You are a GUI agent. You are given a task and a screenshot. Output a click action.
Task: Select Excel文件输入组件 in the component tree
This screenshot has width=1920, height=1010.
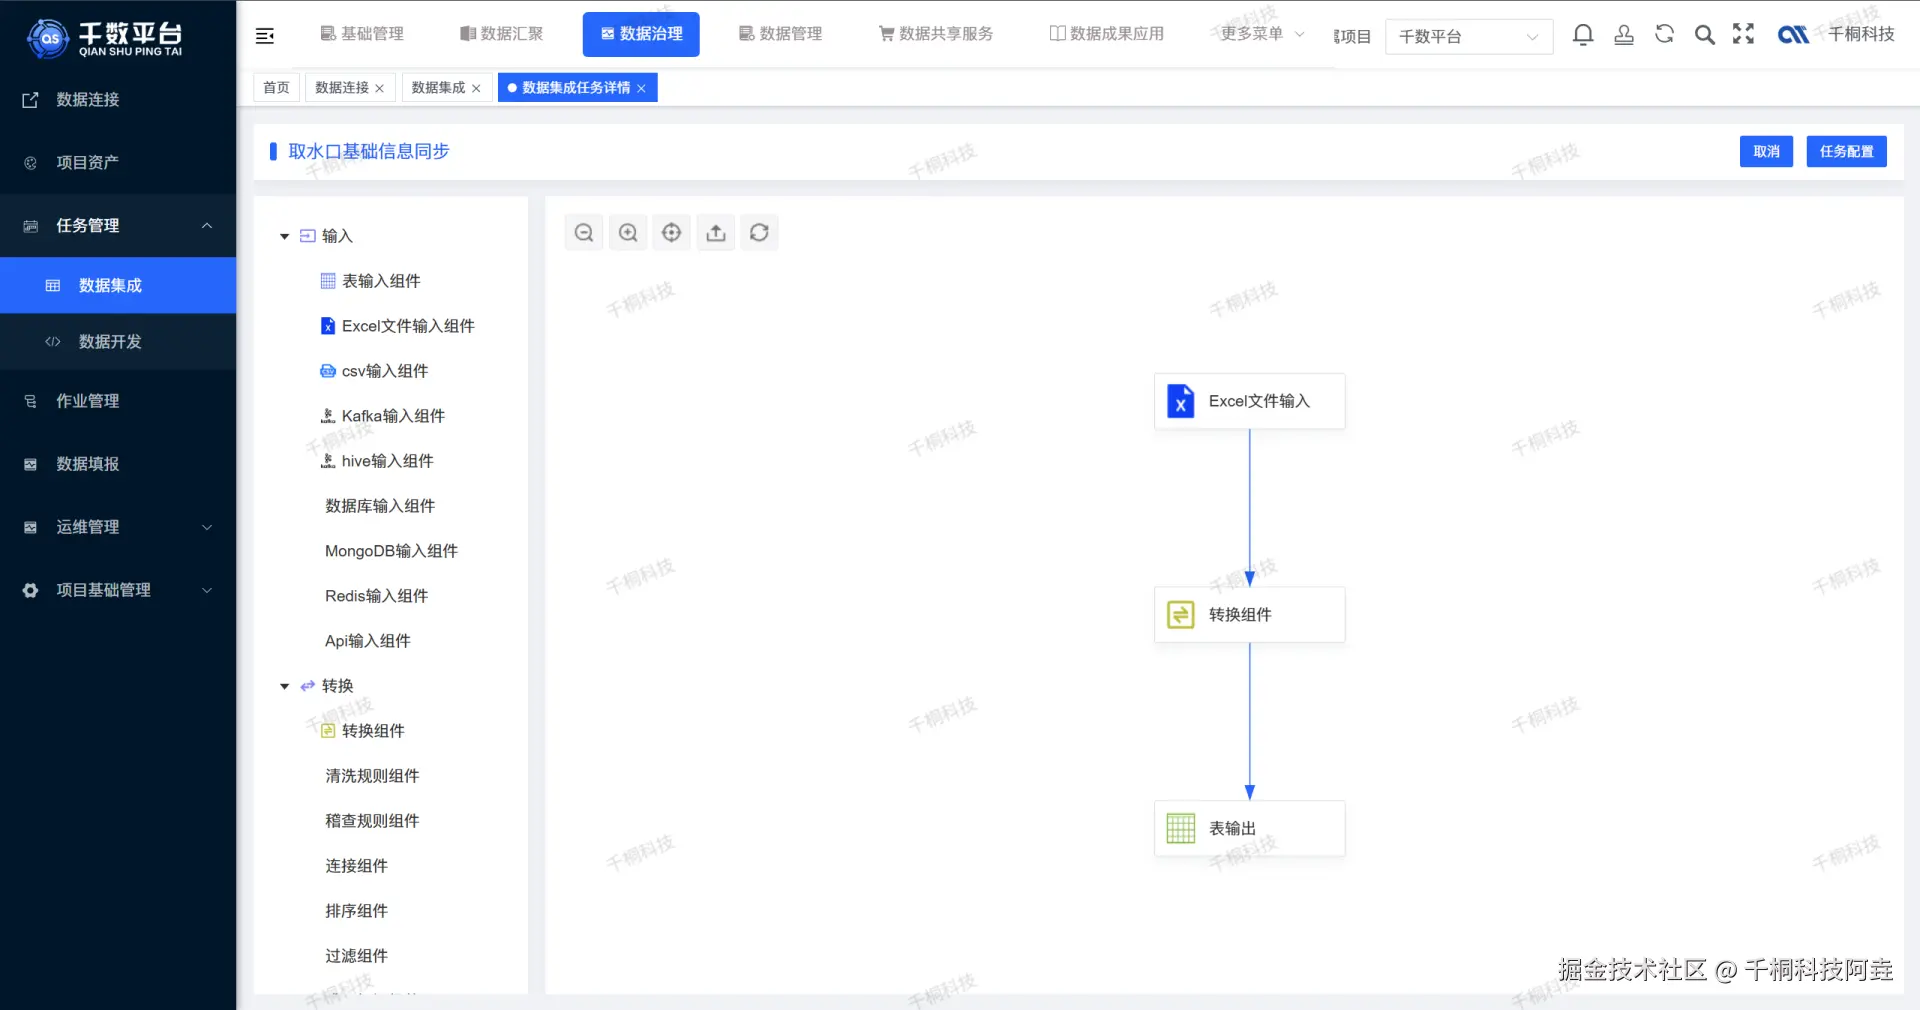pyautogui.click(x=397, y=326)
